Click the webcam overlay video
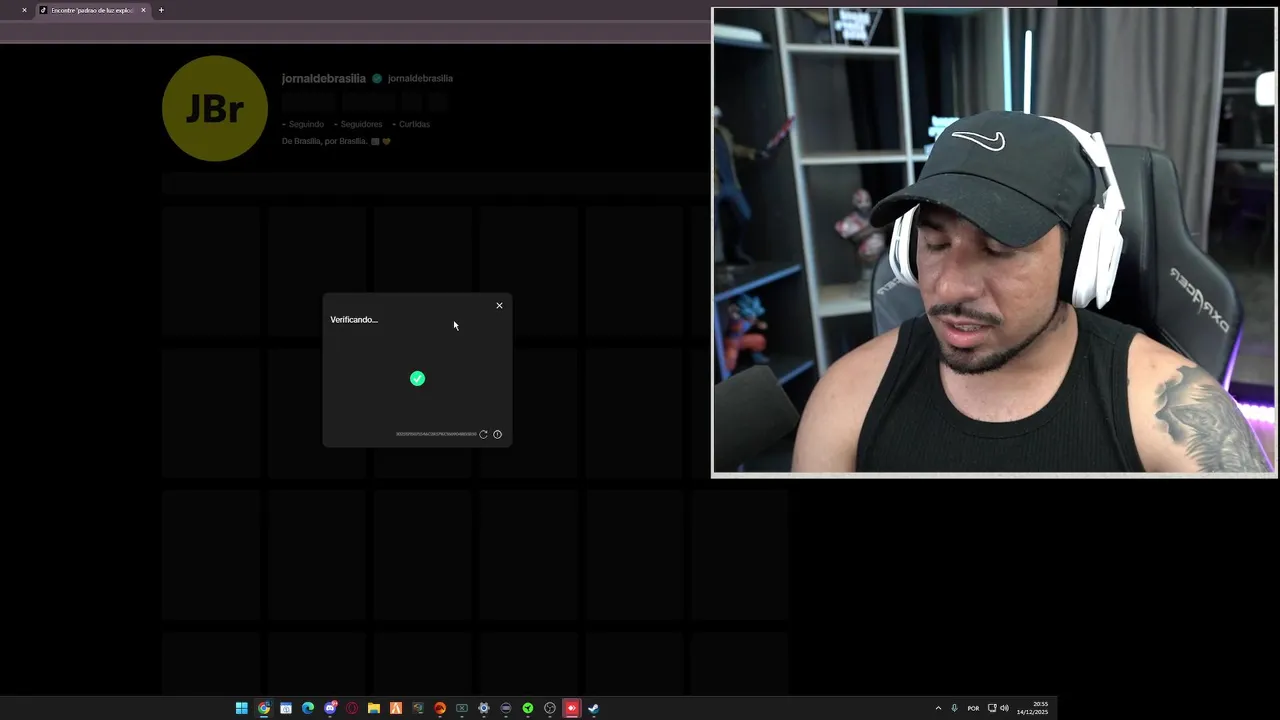 994,242
